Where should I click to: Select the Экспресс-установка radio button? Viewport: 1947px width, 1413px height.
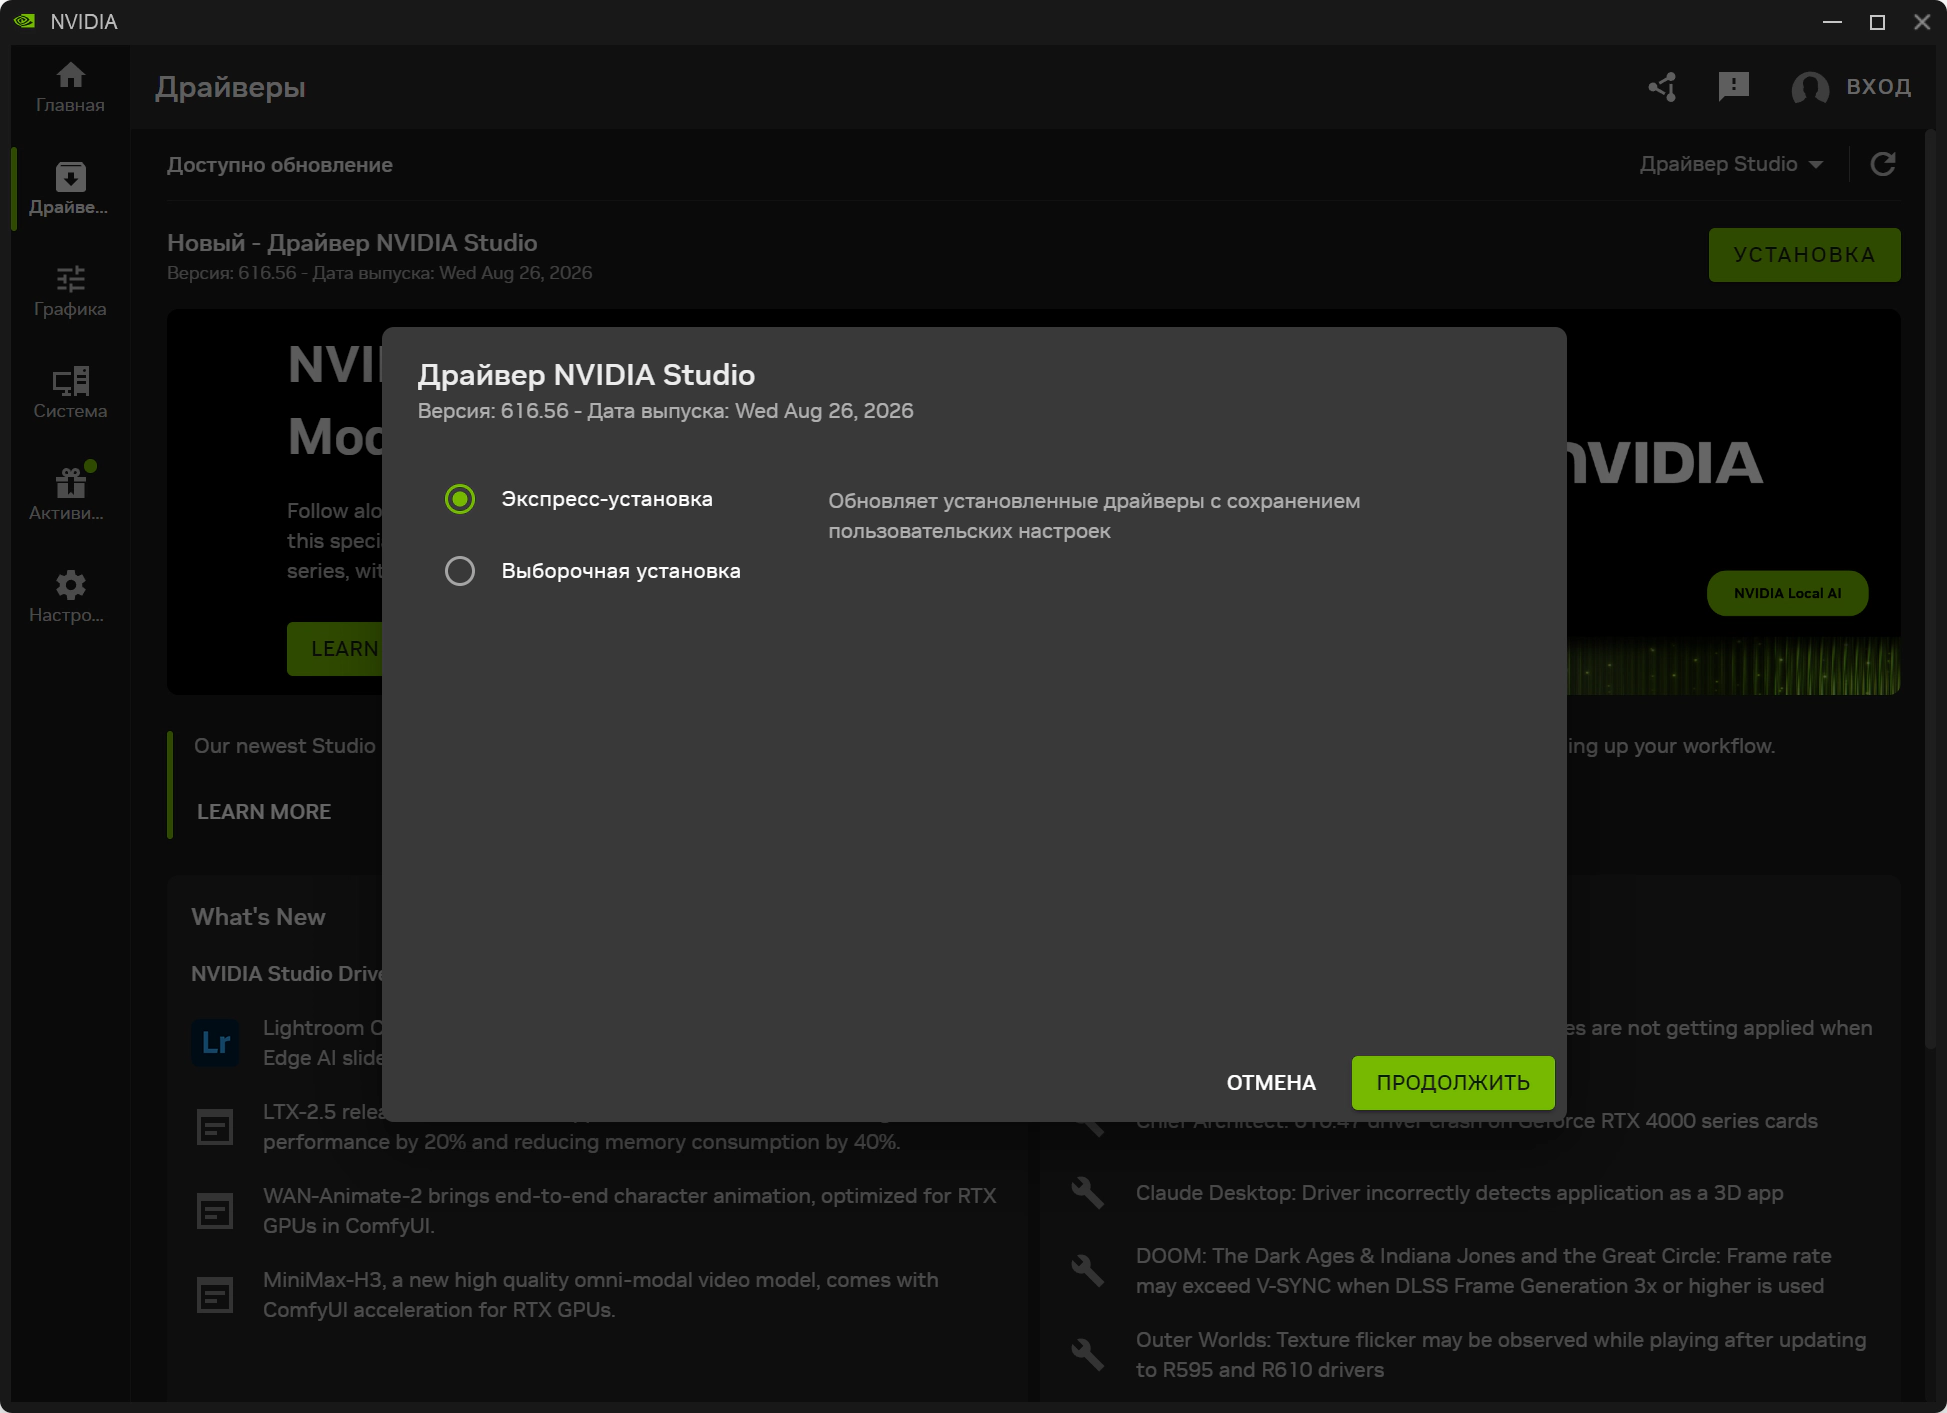point(460,499)
